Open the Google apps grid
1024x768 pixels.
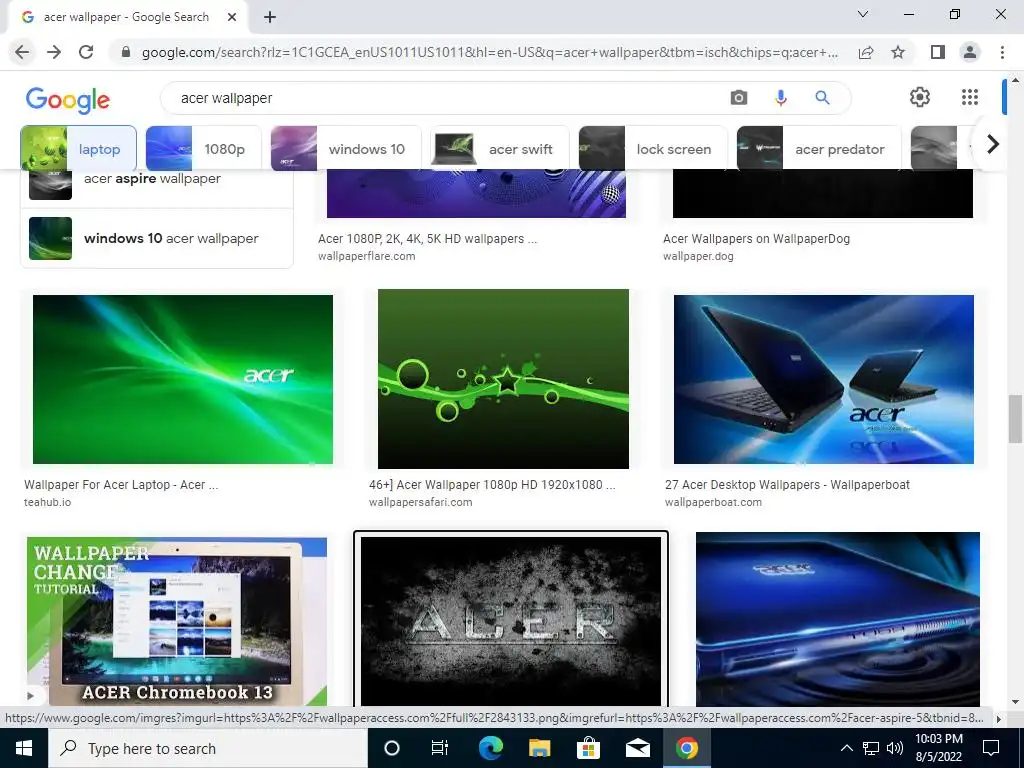pos(970,97)
